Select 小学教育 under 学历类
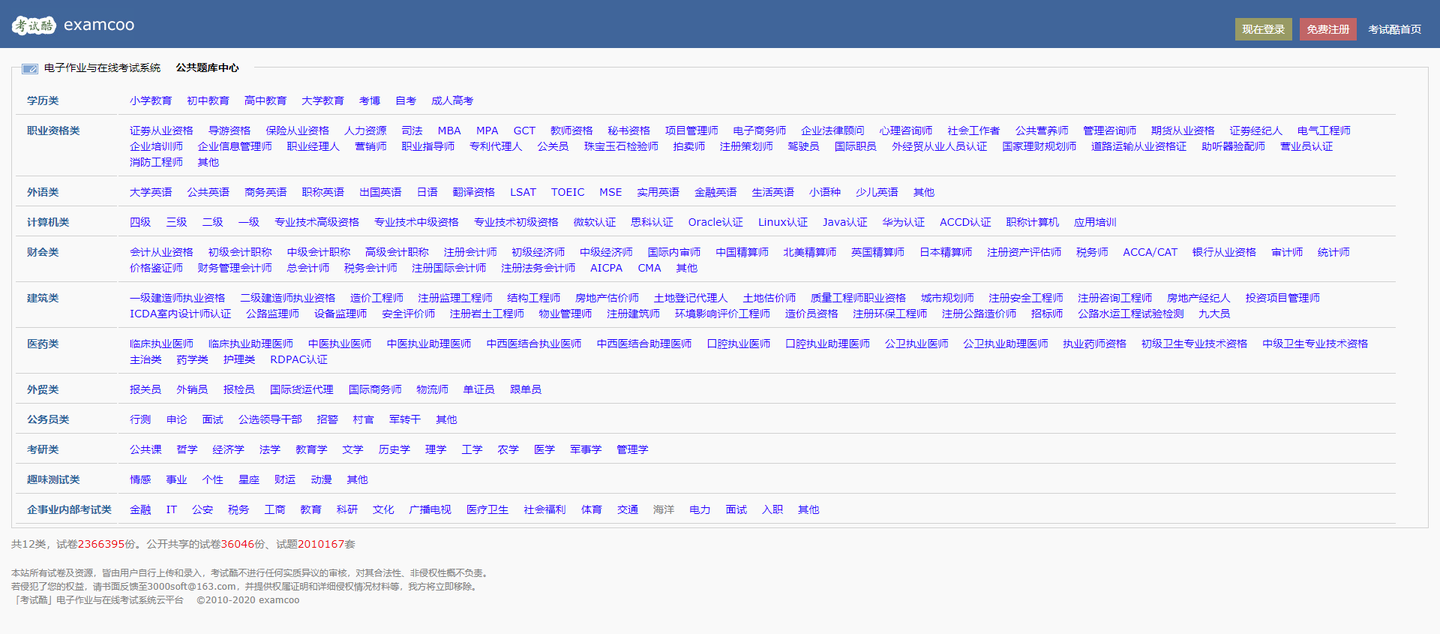Viewport: 1440px width, 634px height. click(x=151, y=101)
